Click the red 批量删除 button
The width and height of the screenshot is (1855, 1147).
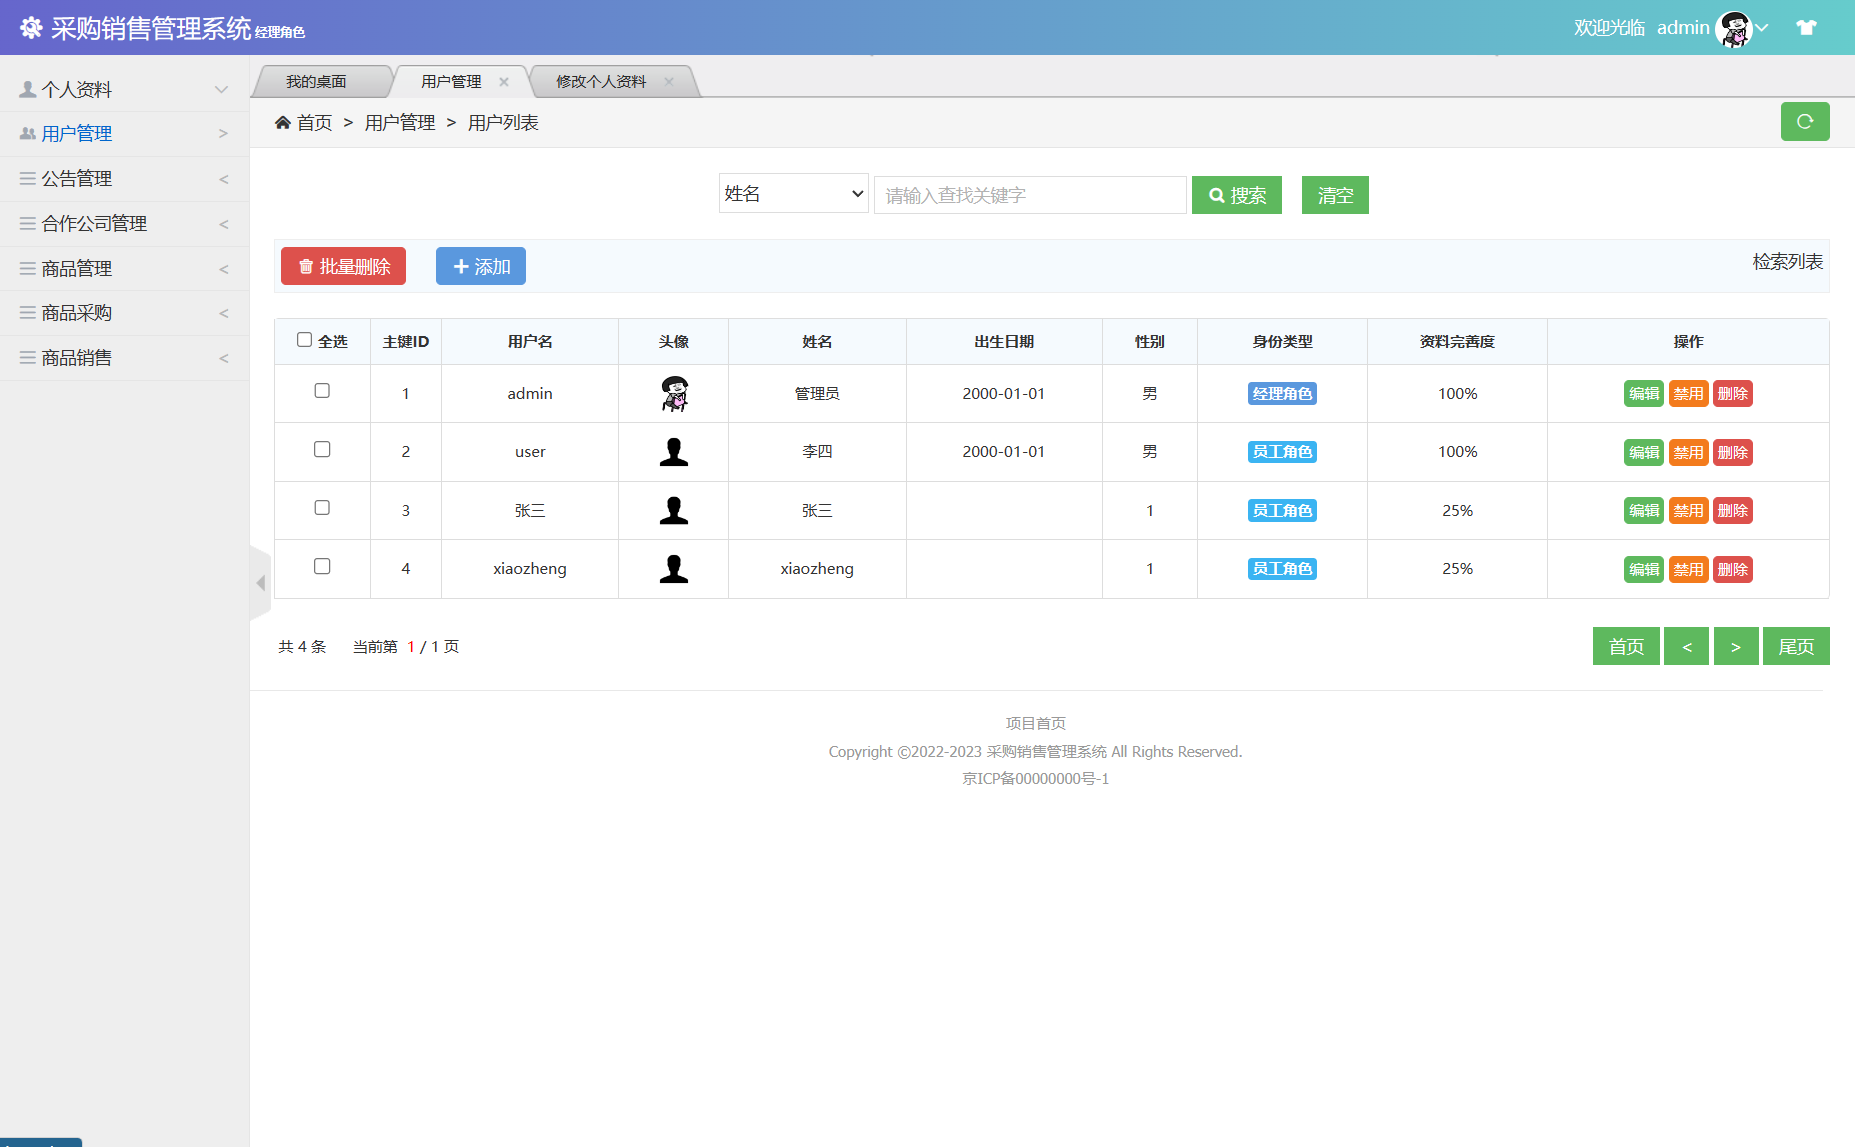coord(343,267)
